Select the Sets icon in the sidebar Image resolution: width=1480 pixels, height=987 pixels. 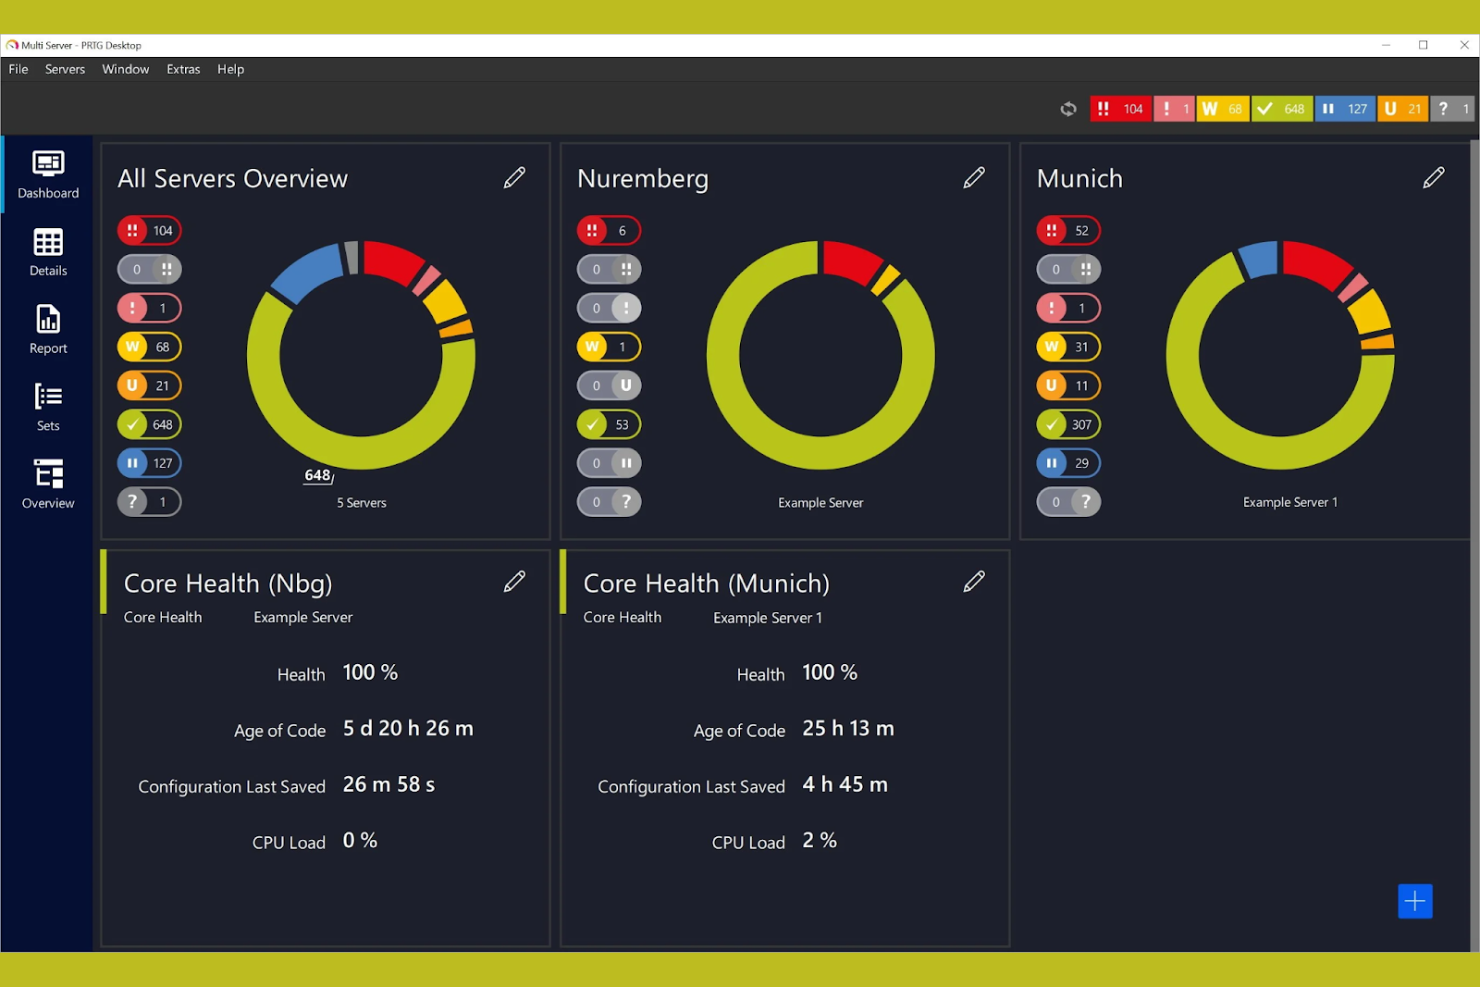tap(47, 405)
